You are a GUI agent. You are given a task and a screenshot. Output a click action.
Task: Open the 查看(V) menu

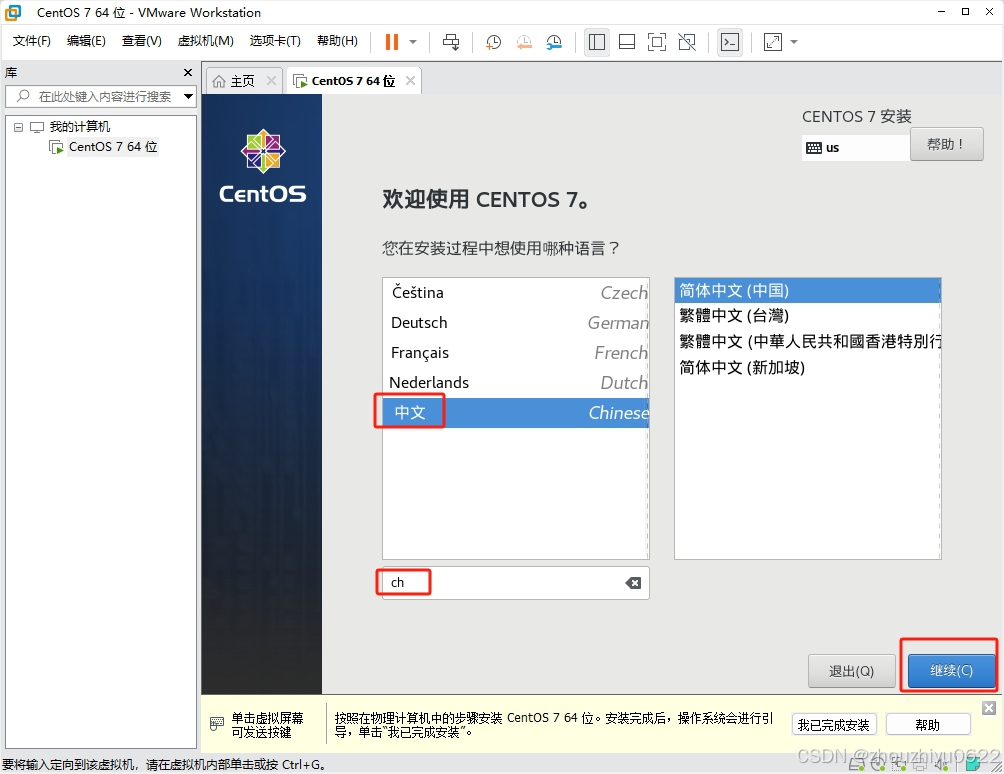142,41
